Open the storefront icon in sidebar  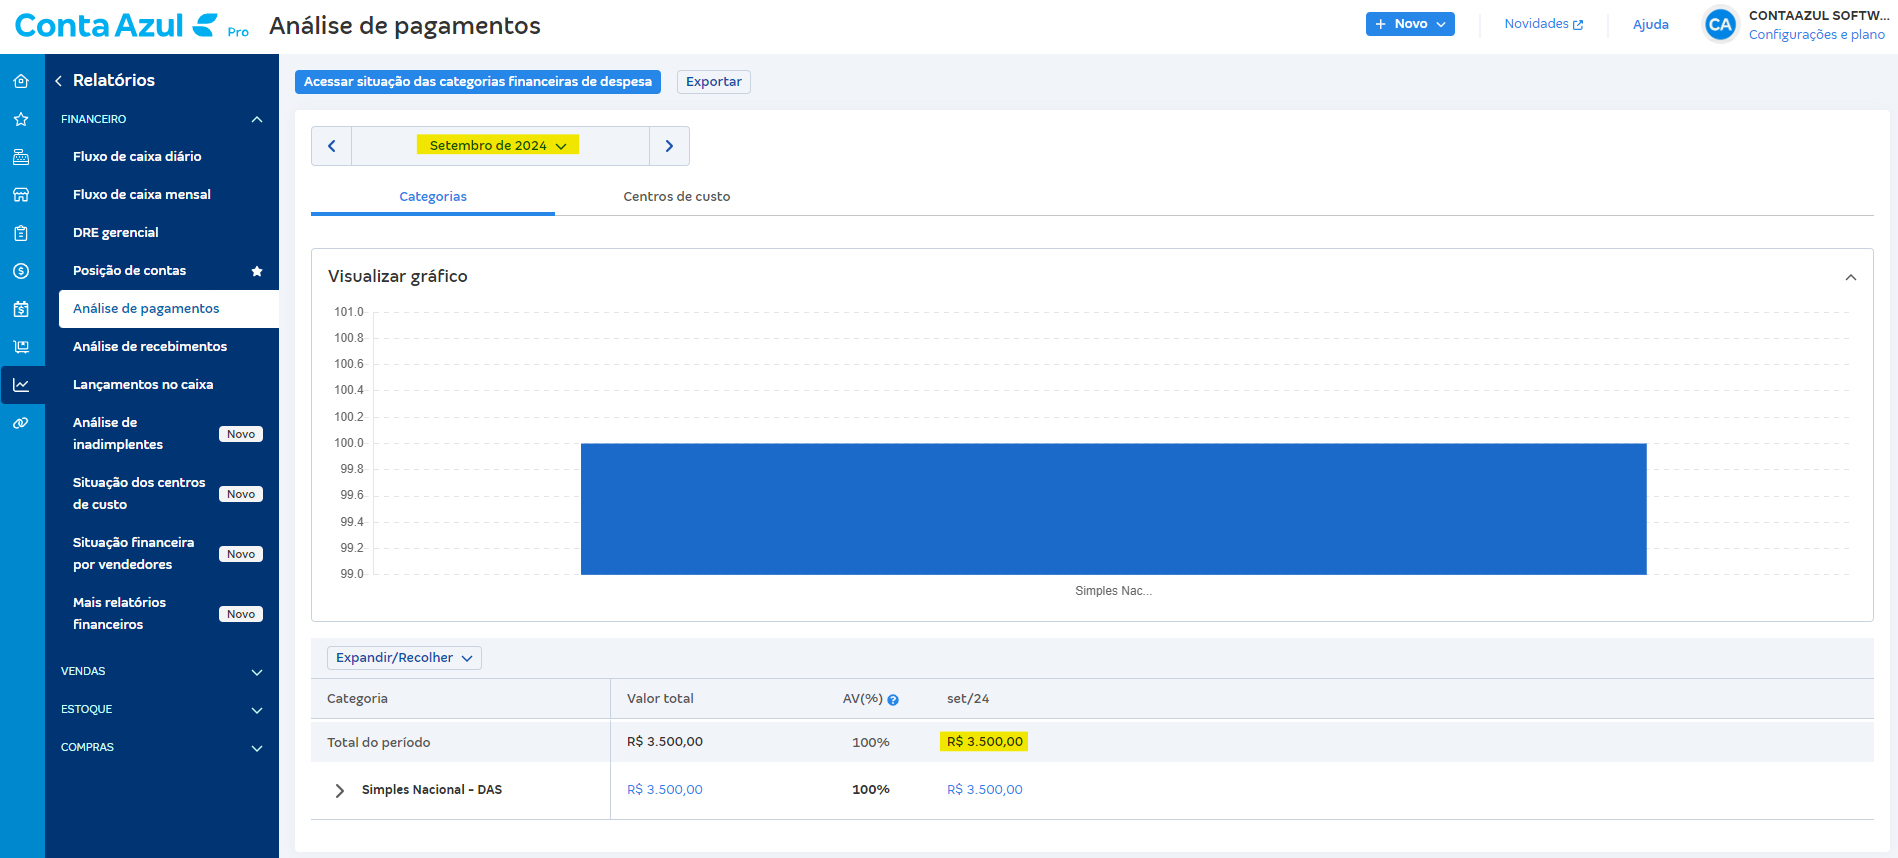coord(21,195)
